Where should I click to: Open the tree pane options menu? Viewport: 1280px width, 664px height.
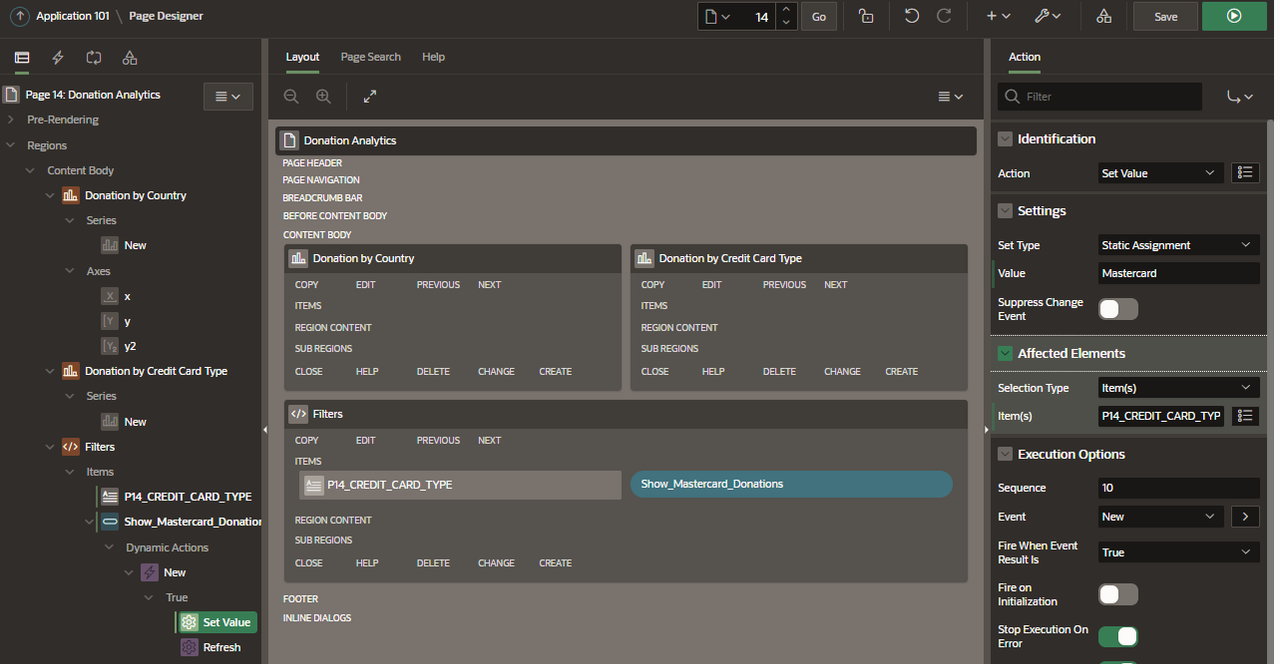pyautogui.click(x=228, y=96)
